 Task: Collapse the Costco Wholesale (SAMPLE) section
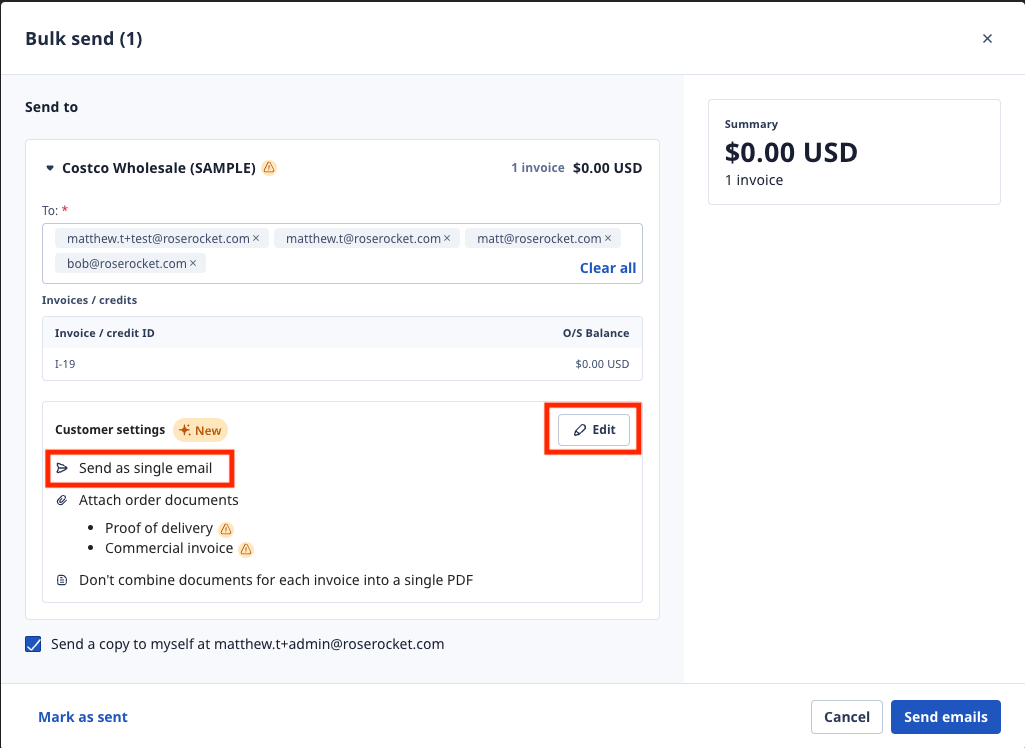[50, 168]
